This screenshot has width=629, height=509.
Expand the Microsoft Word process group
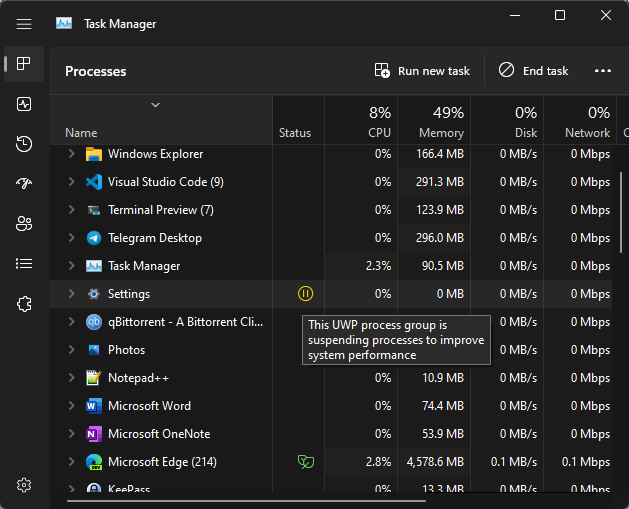point(71,406)
